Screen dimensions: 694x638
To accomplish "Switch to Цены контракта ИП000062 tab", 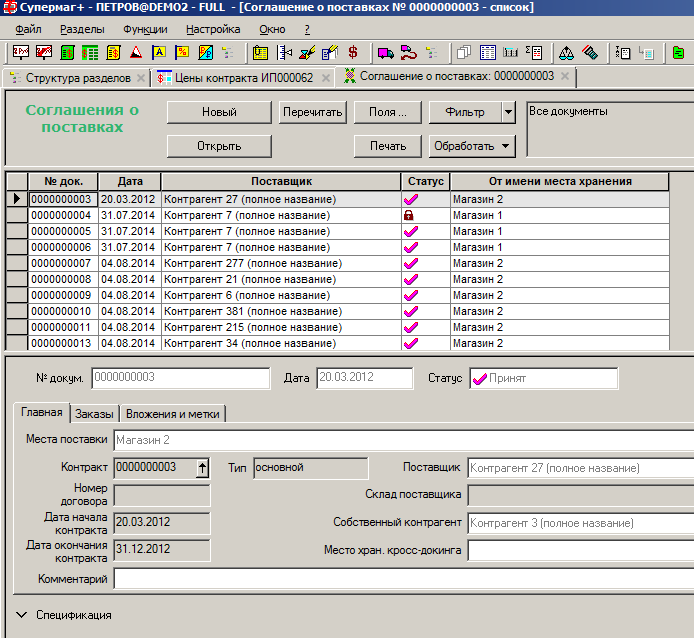I will (244, 78).
